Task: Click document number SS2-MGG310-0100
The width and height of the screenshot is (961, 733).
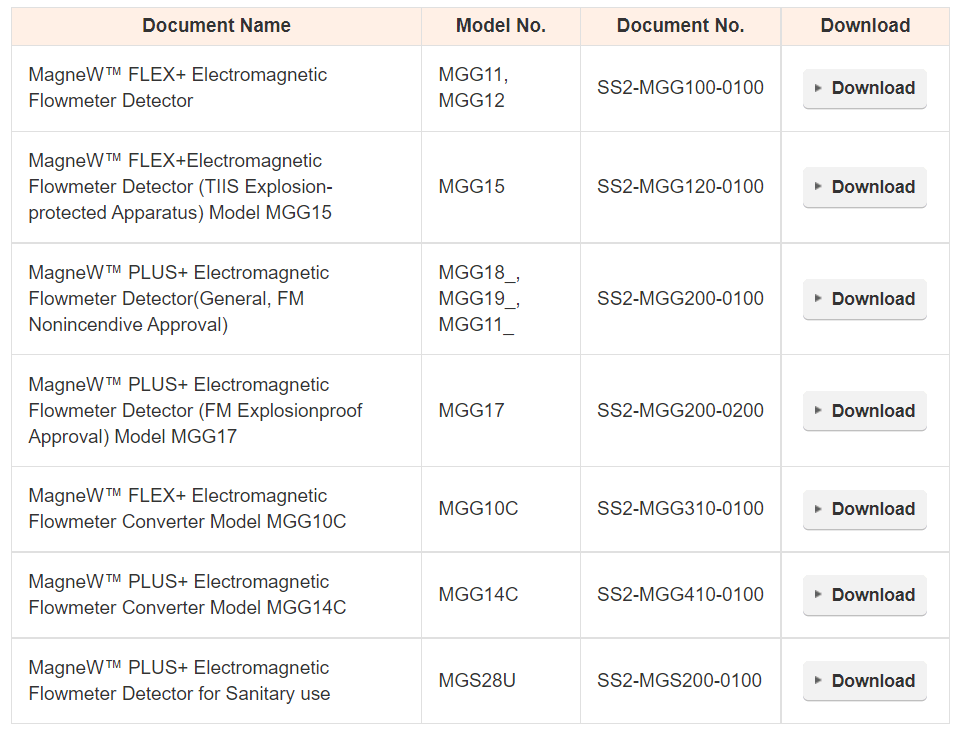Action: point(680,509)
